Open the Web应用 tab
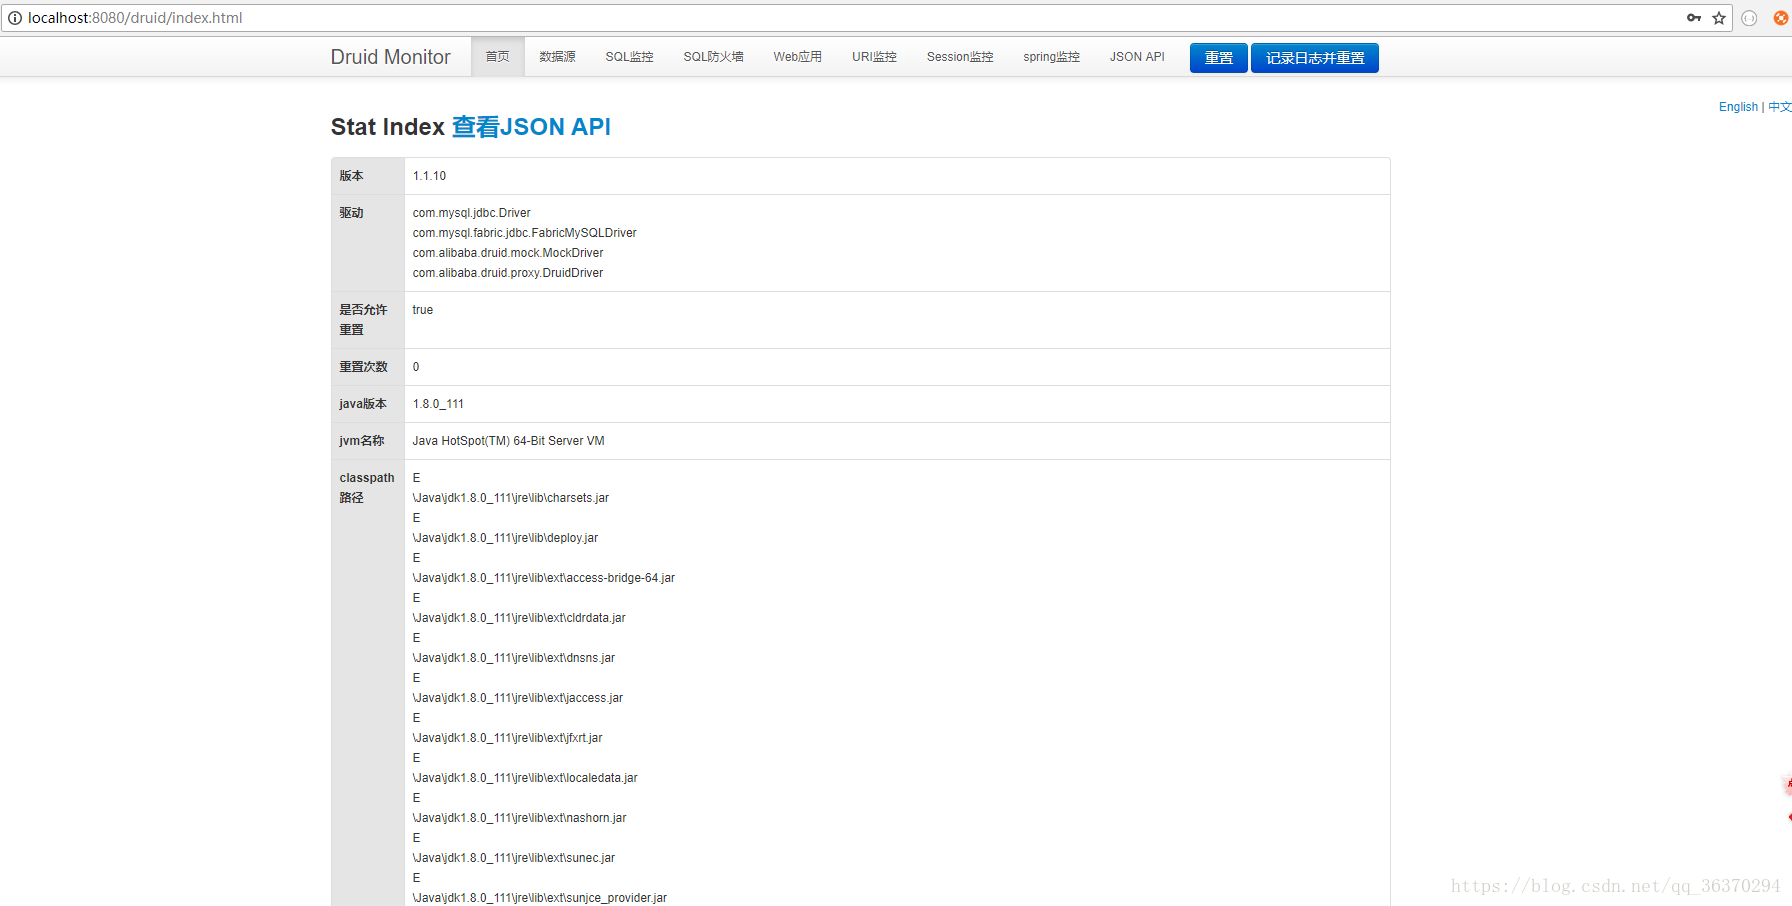The height and width of the screenshot is (906, 1792). point(797,57)
